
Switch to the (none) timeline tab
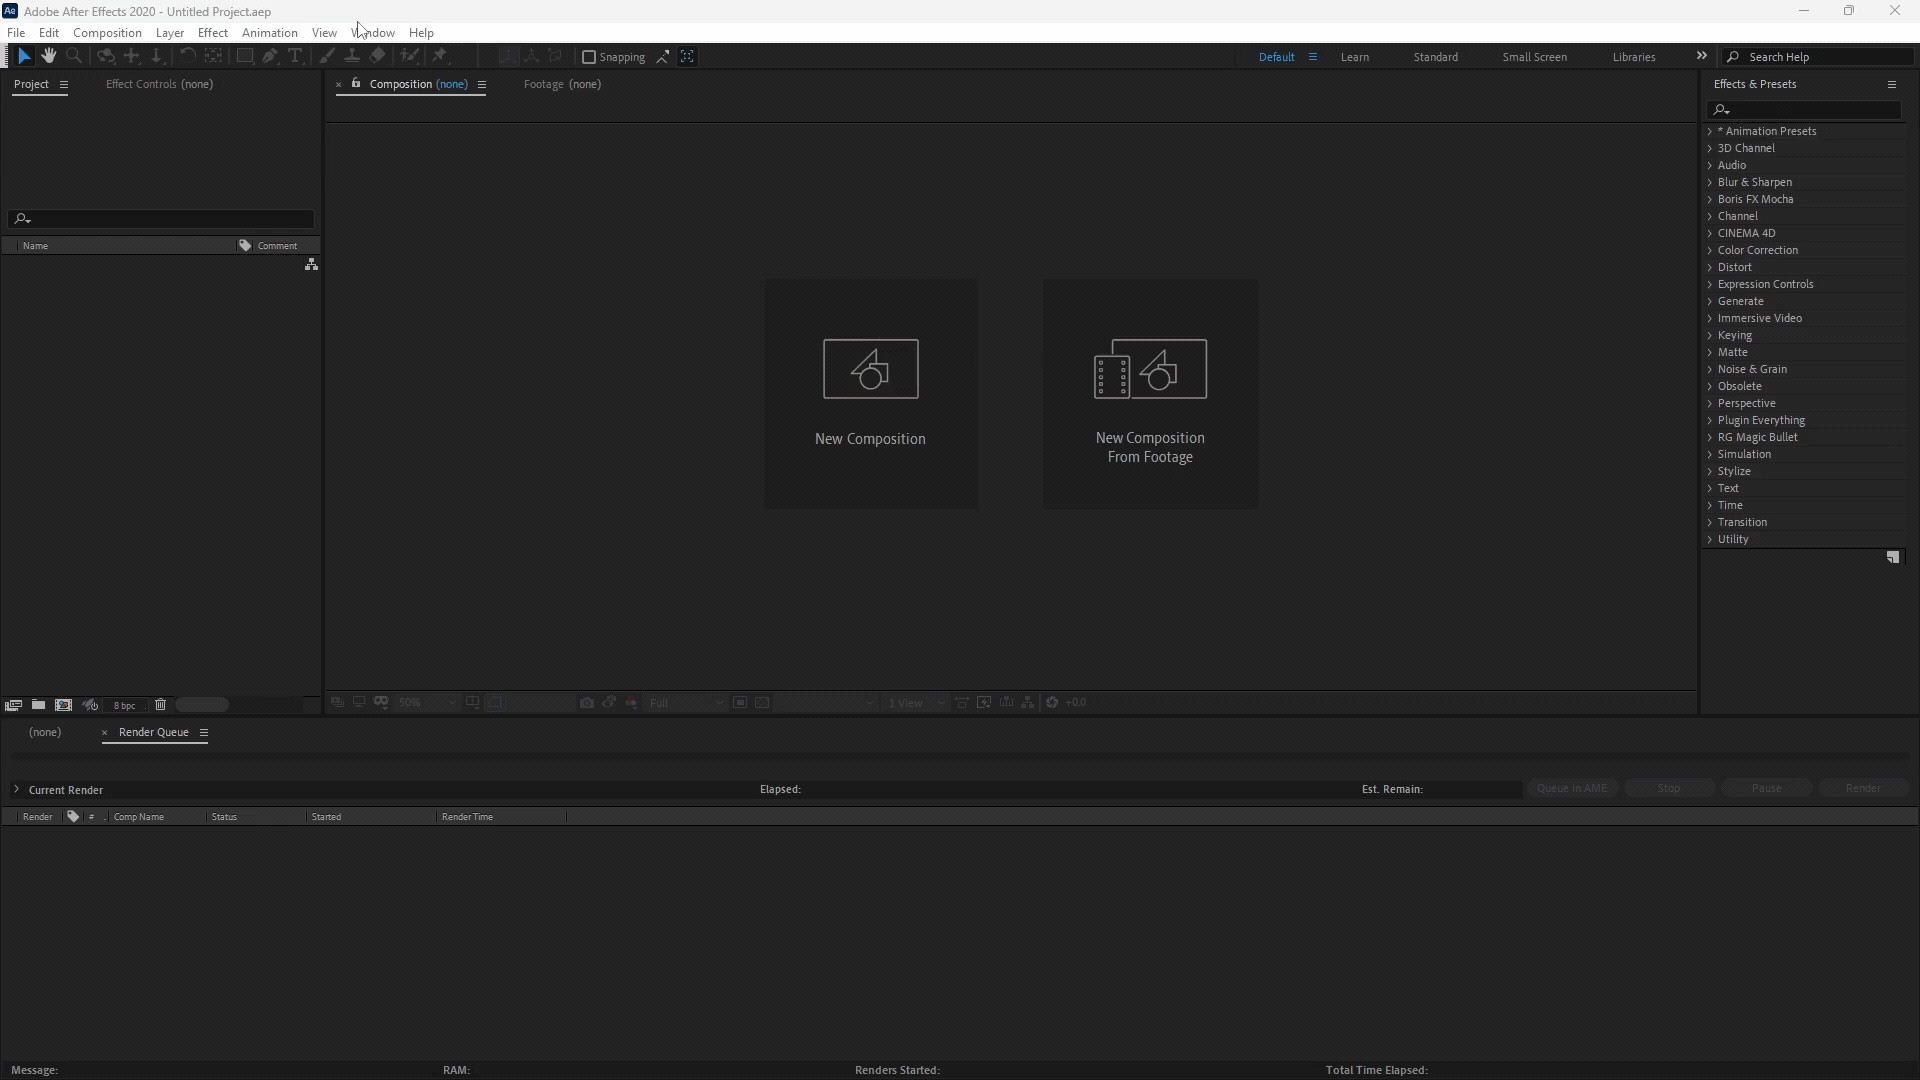45,733
